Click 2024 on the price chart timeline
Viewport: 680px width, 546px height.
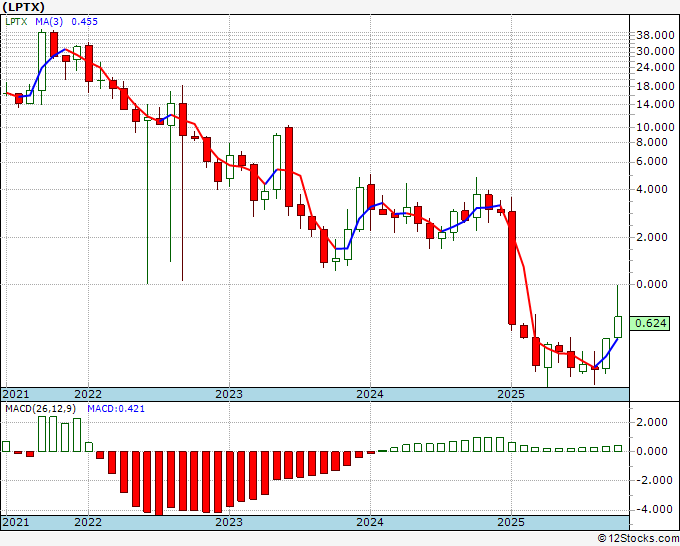click(370, 394)
